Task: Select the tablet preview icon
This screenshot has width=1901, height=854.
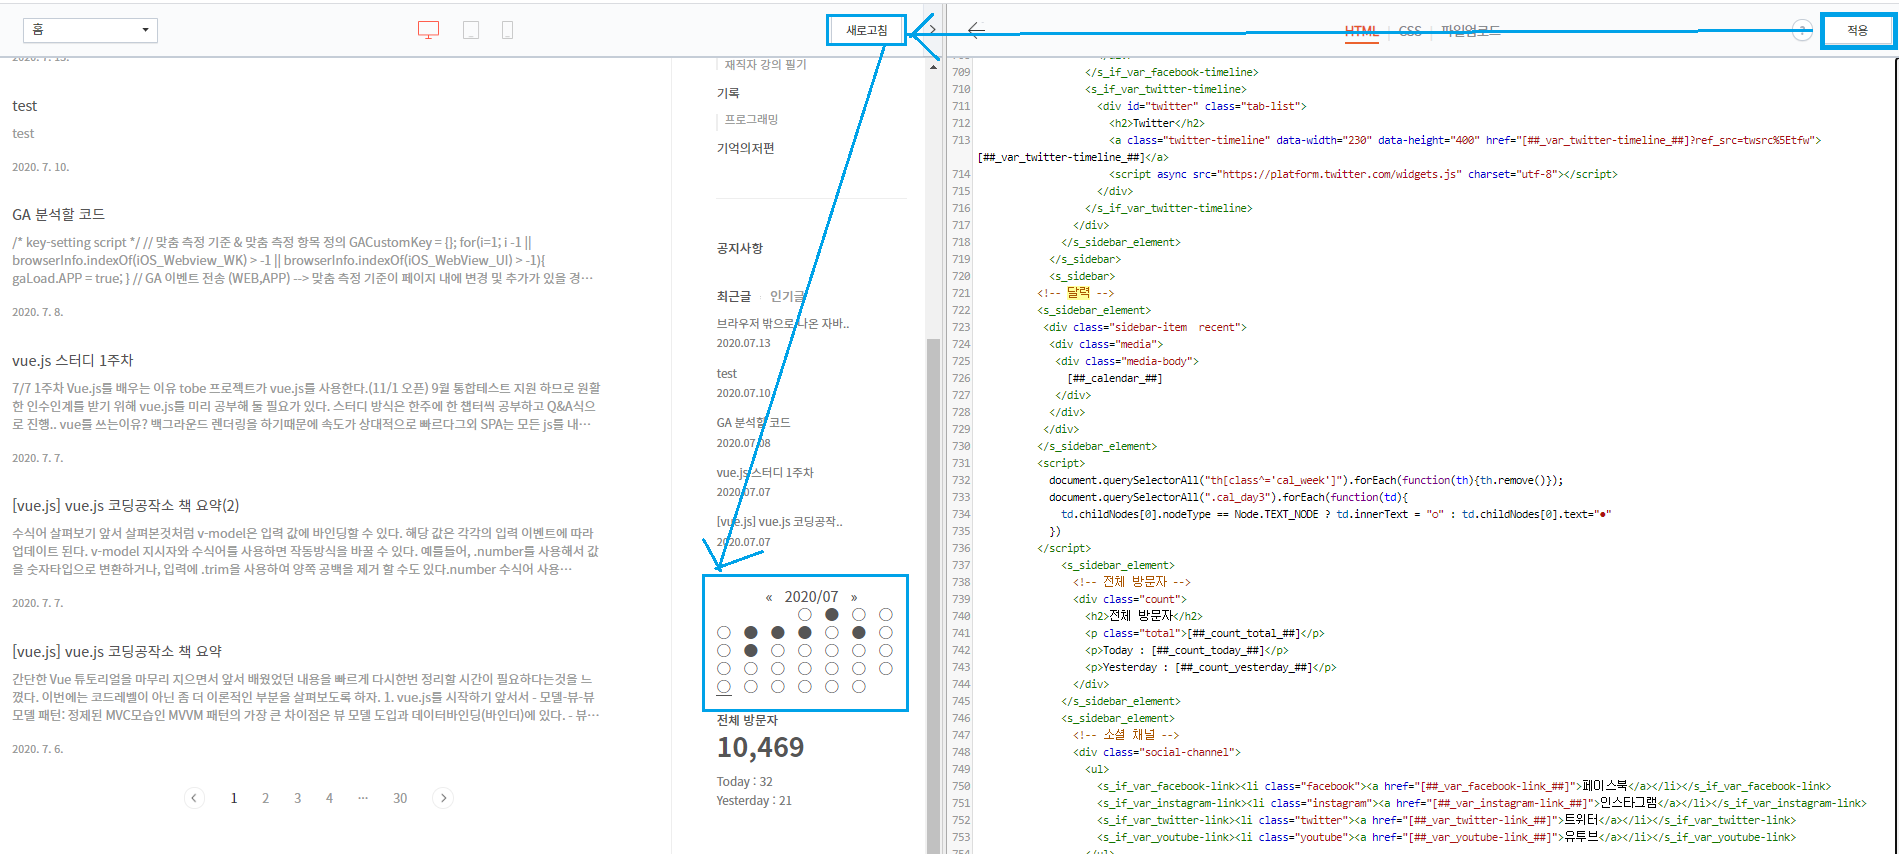Action: 471,30
